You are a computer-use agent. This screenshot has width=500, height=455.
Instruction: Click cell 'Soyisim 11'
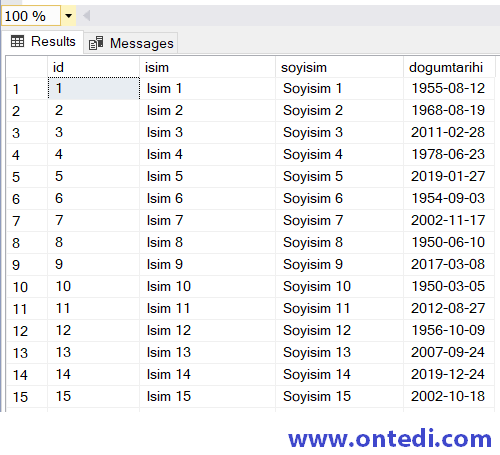340,309
